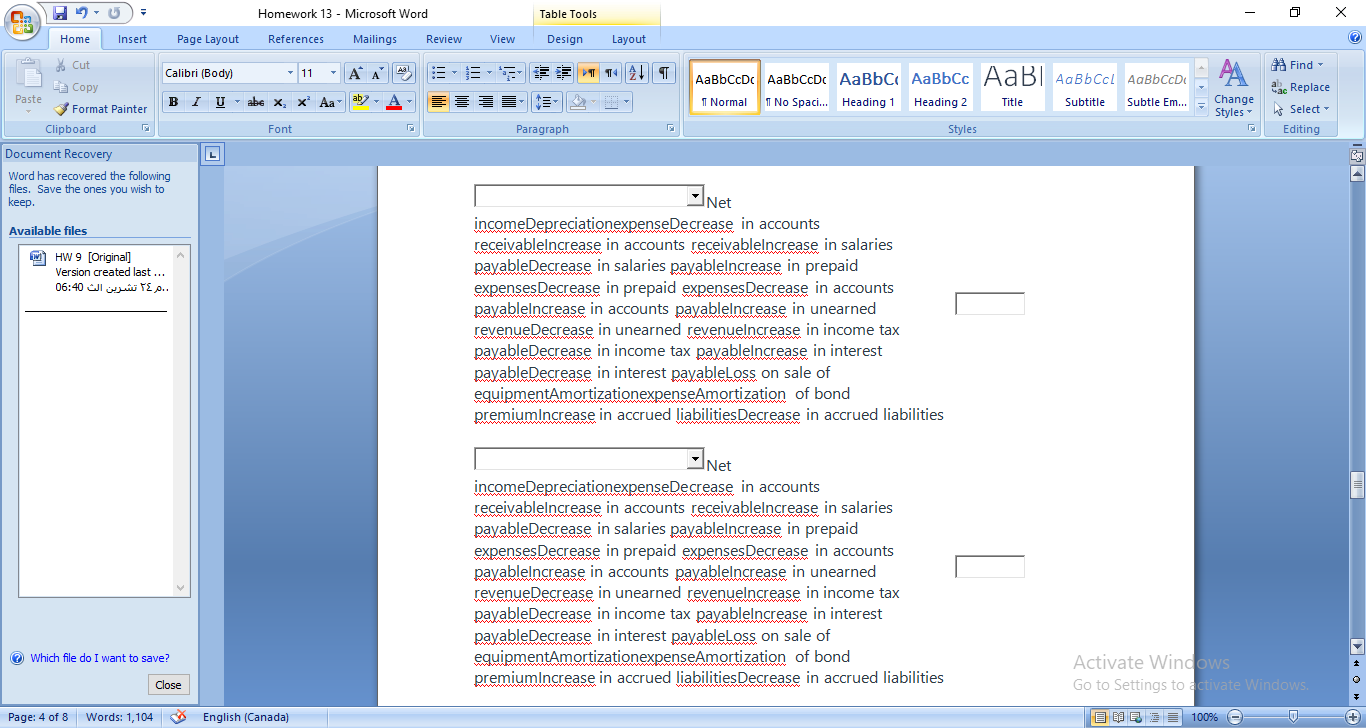Open the Paragraph dialog box launcher
This screenshot has height=728, width=1366.
(x=670, y=129)
